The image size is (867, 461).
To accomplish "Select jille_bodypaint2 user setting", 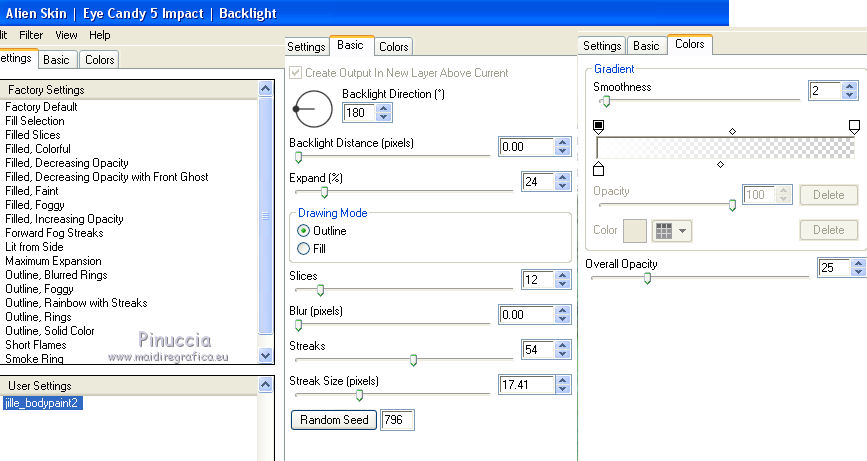I will [42, 403].
